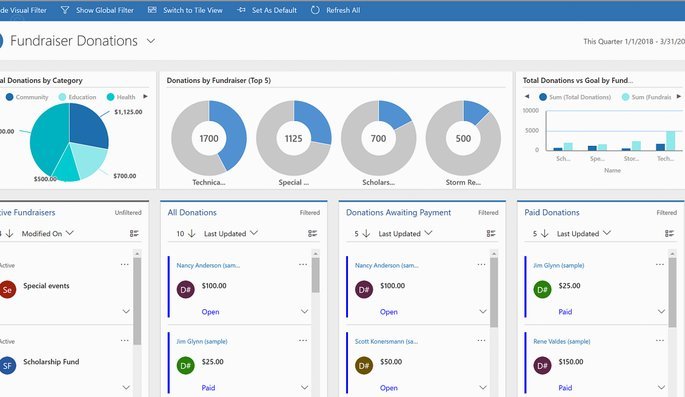The image size is (685, 397).
Task: Open Rene Valdes (sample) link in Paid Donations
Action: tap(561, 341)
